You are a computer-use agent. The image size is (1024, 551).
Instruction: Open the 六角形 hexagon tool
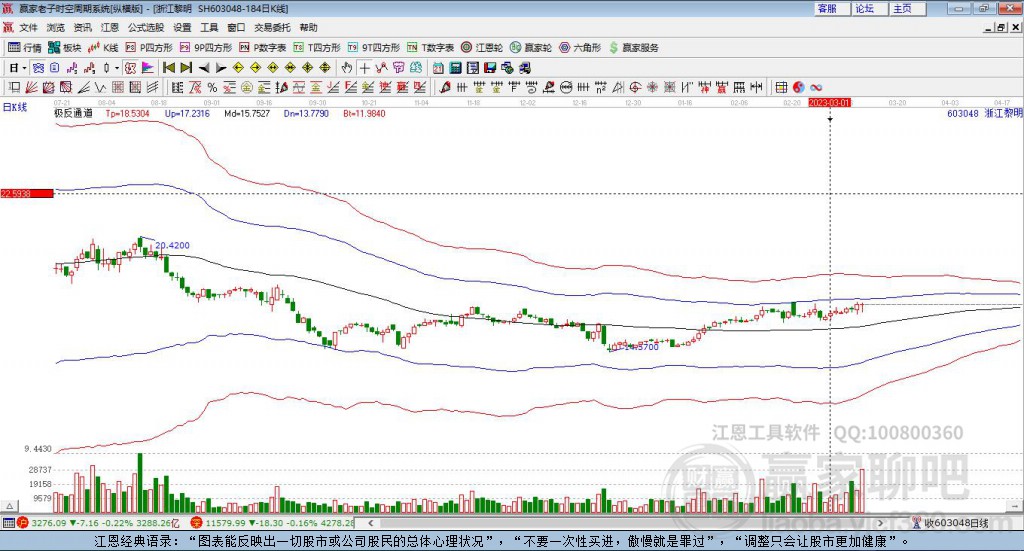(x=578, y=47)
